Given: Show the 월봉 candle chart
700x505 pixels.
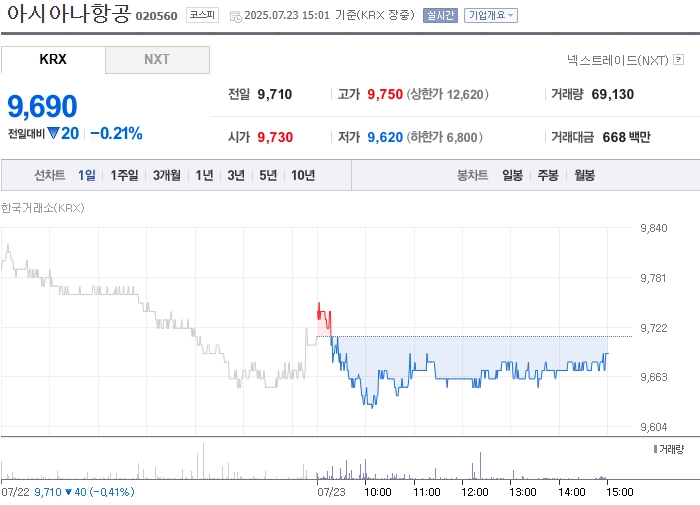Looking at the screenshot, I should point(584,175).
